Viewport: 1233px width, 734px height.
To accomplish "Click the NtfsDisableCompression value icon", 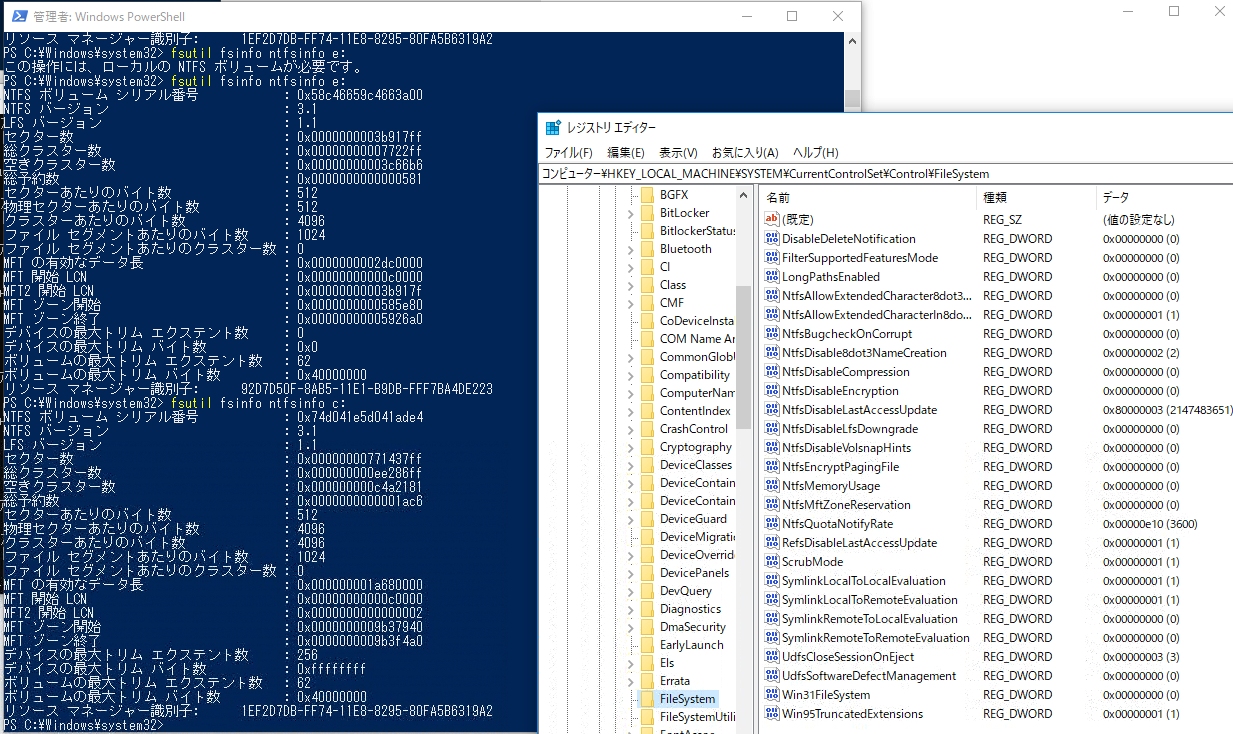I will click(x=771, y=371).
